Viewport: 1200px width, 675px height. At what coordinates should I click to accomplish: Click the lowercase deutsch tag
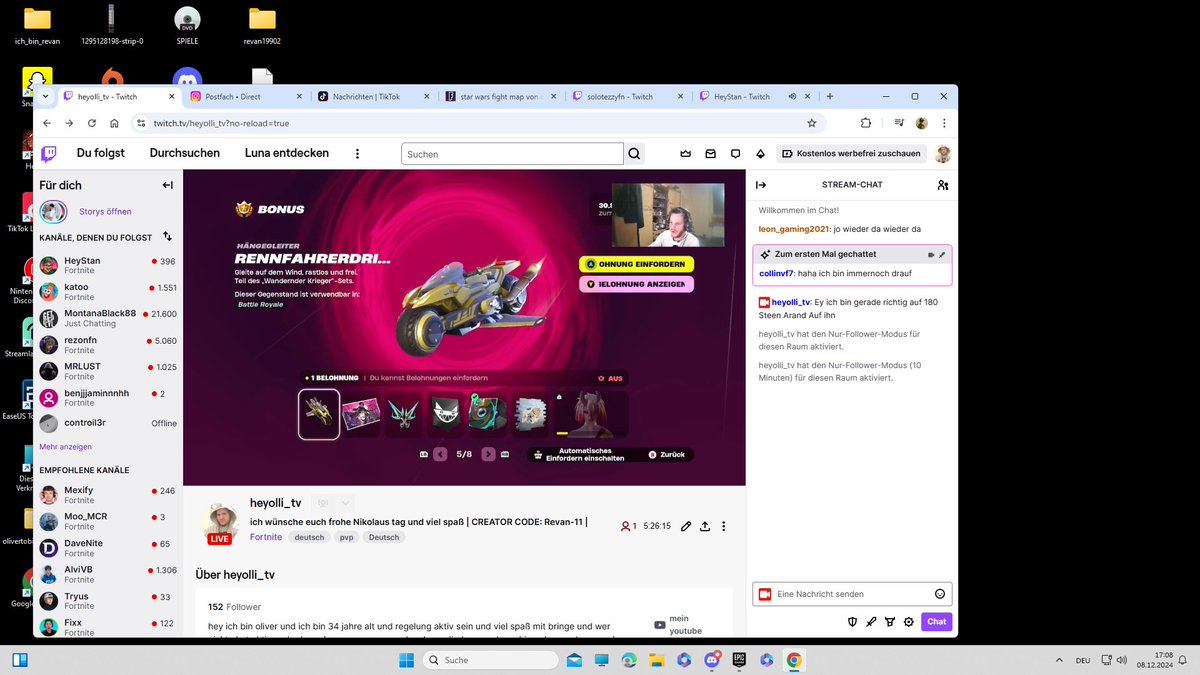pyautogui.click(x=309, y=537)
